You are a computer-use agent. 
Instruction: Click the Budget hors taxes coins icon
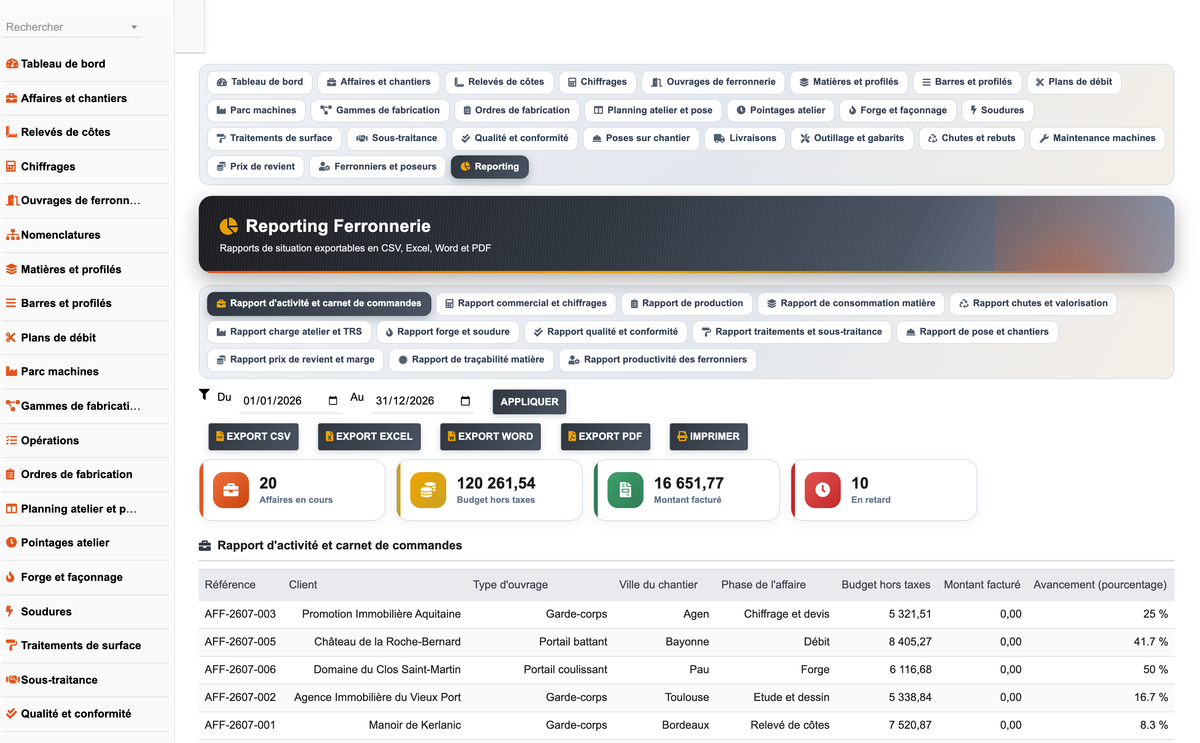[428, 490]
